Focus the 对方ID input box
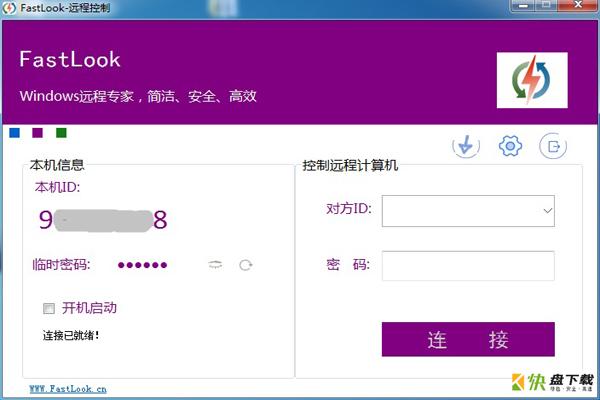 (x=468, y=211)
